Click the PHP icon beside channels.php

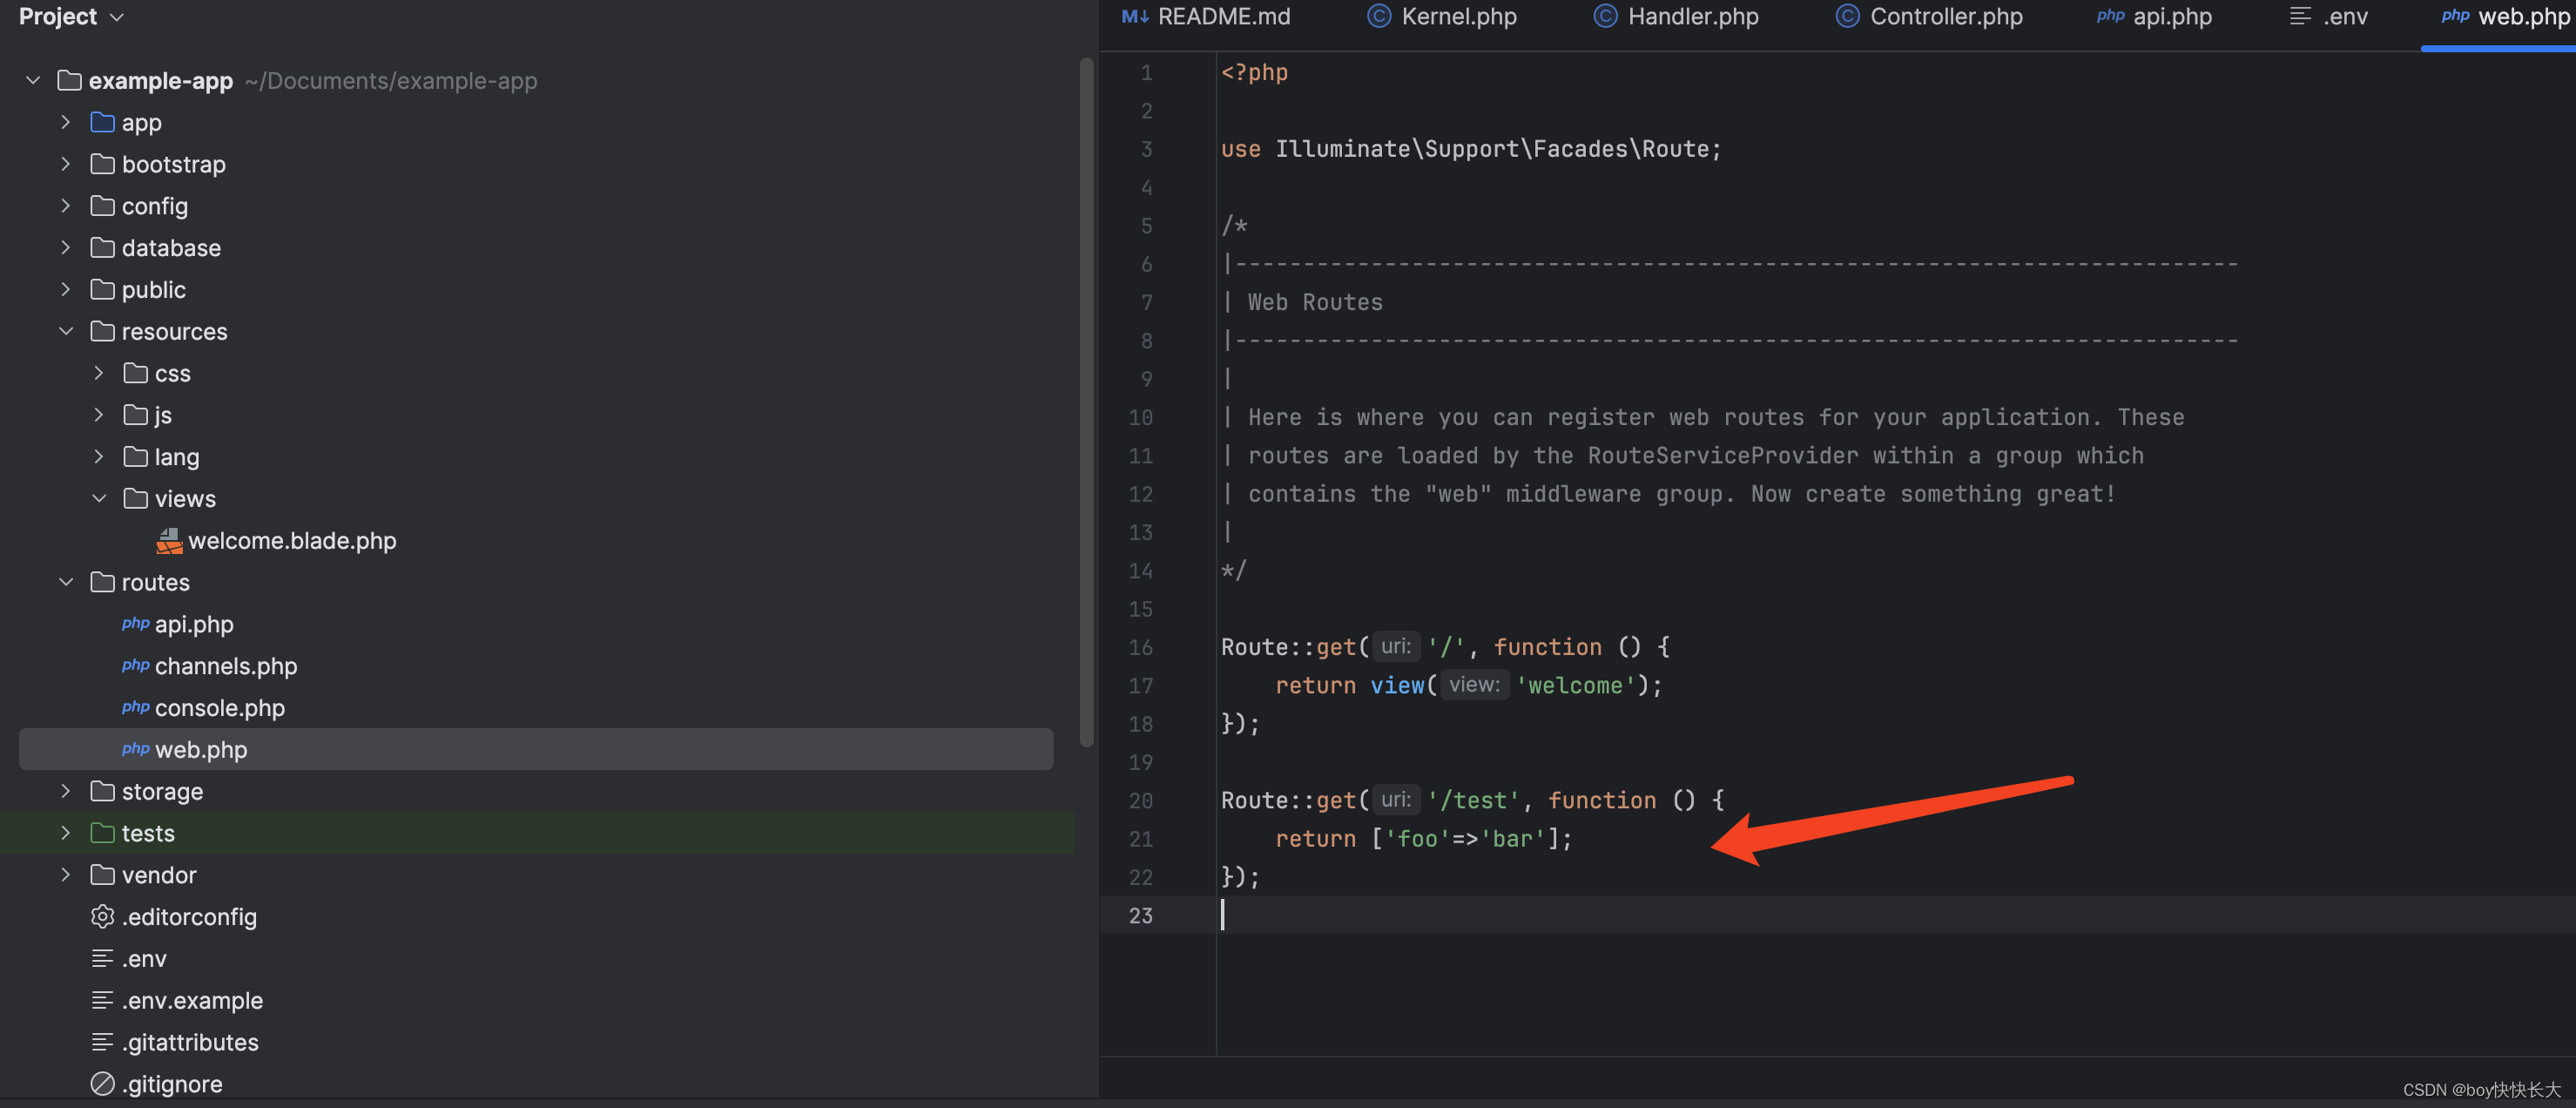point(135,666)
